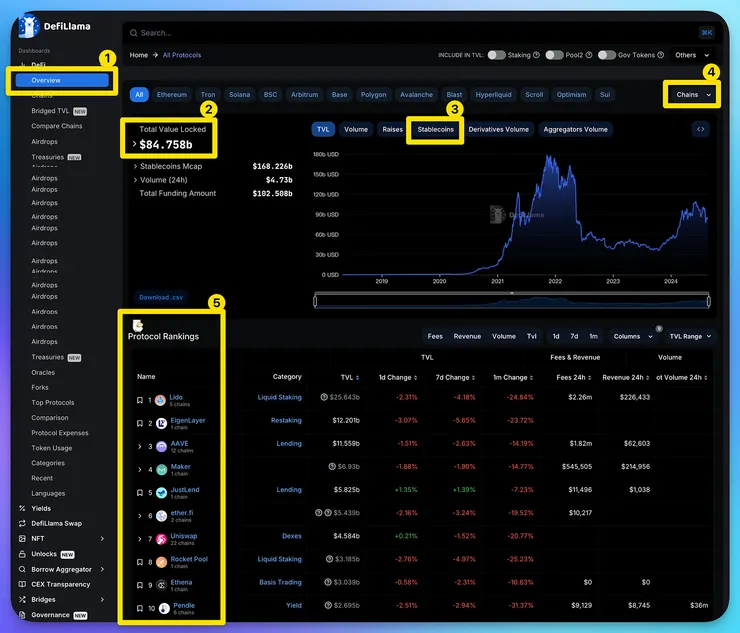Screen dimensions: 740x633
Task: Click the 7d change filter button
Action: coord(574,337)
